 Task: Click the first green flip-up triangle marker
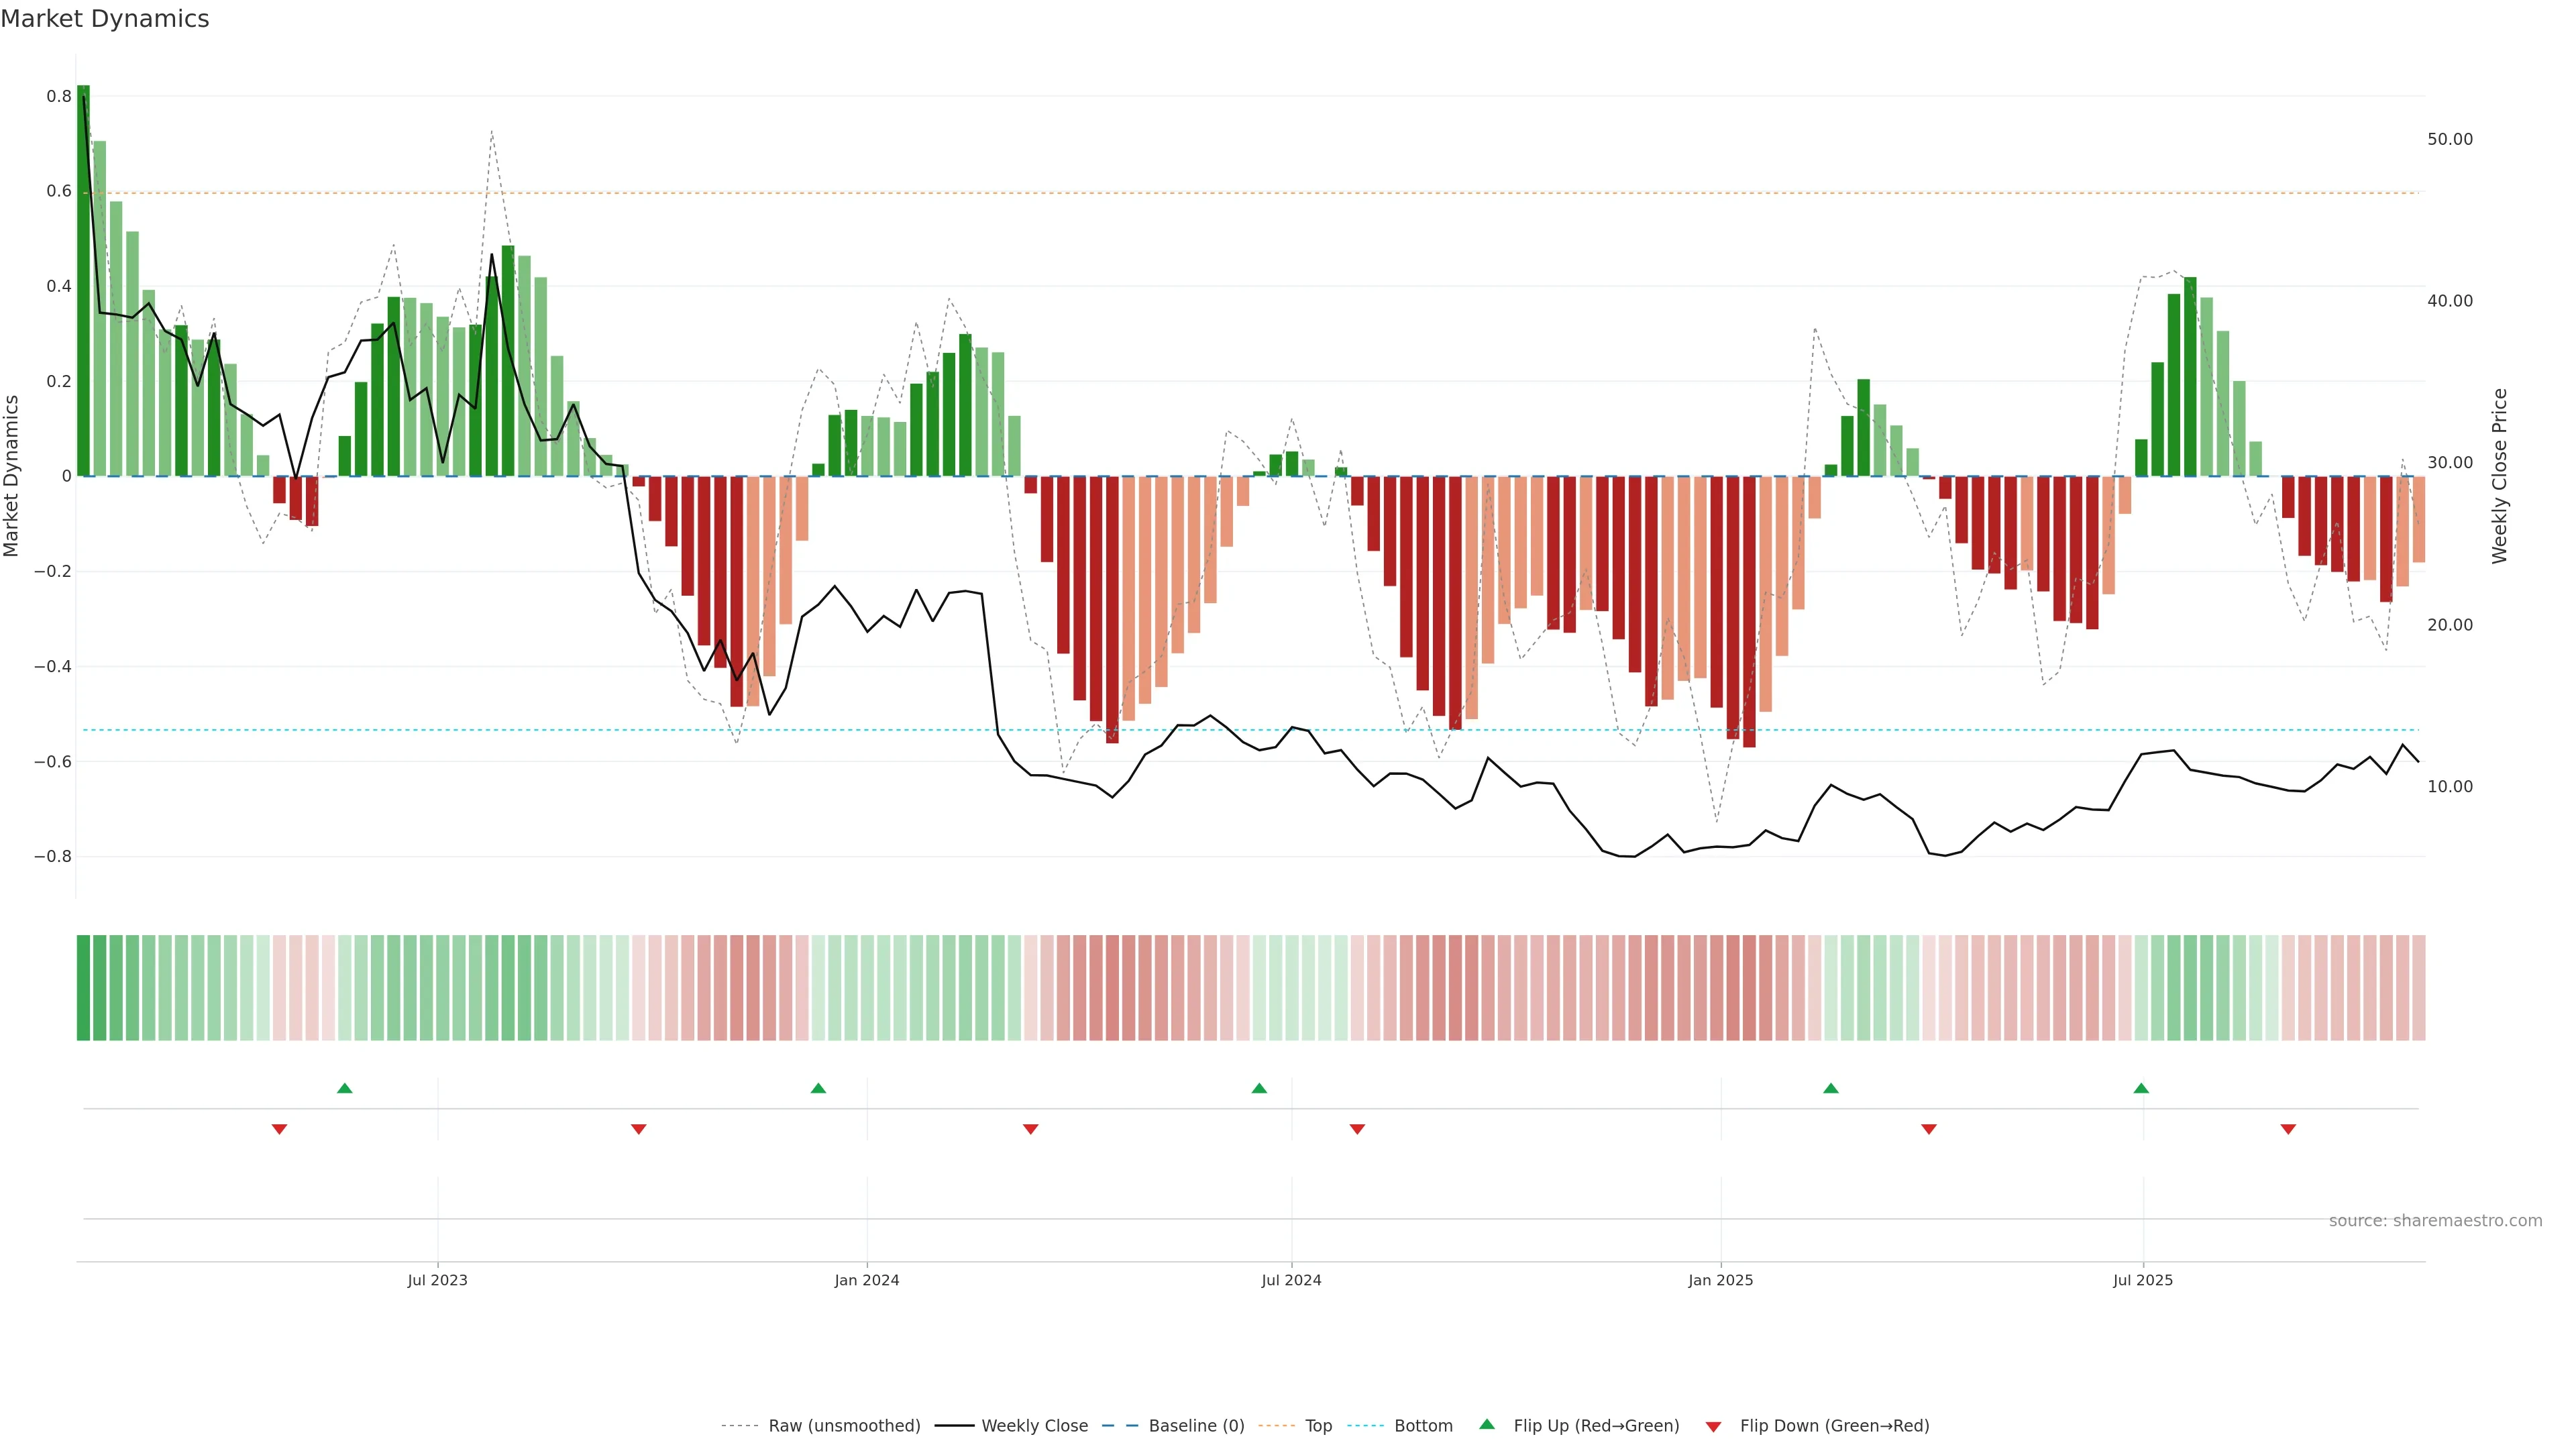point(345,1088)
